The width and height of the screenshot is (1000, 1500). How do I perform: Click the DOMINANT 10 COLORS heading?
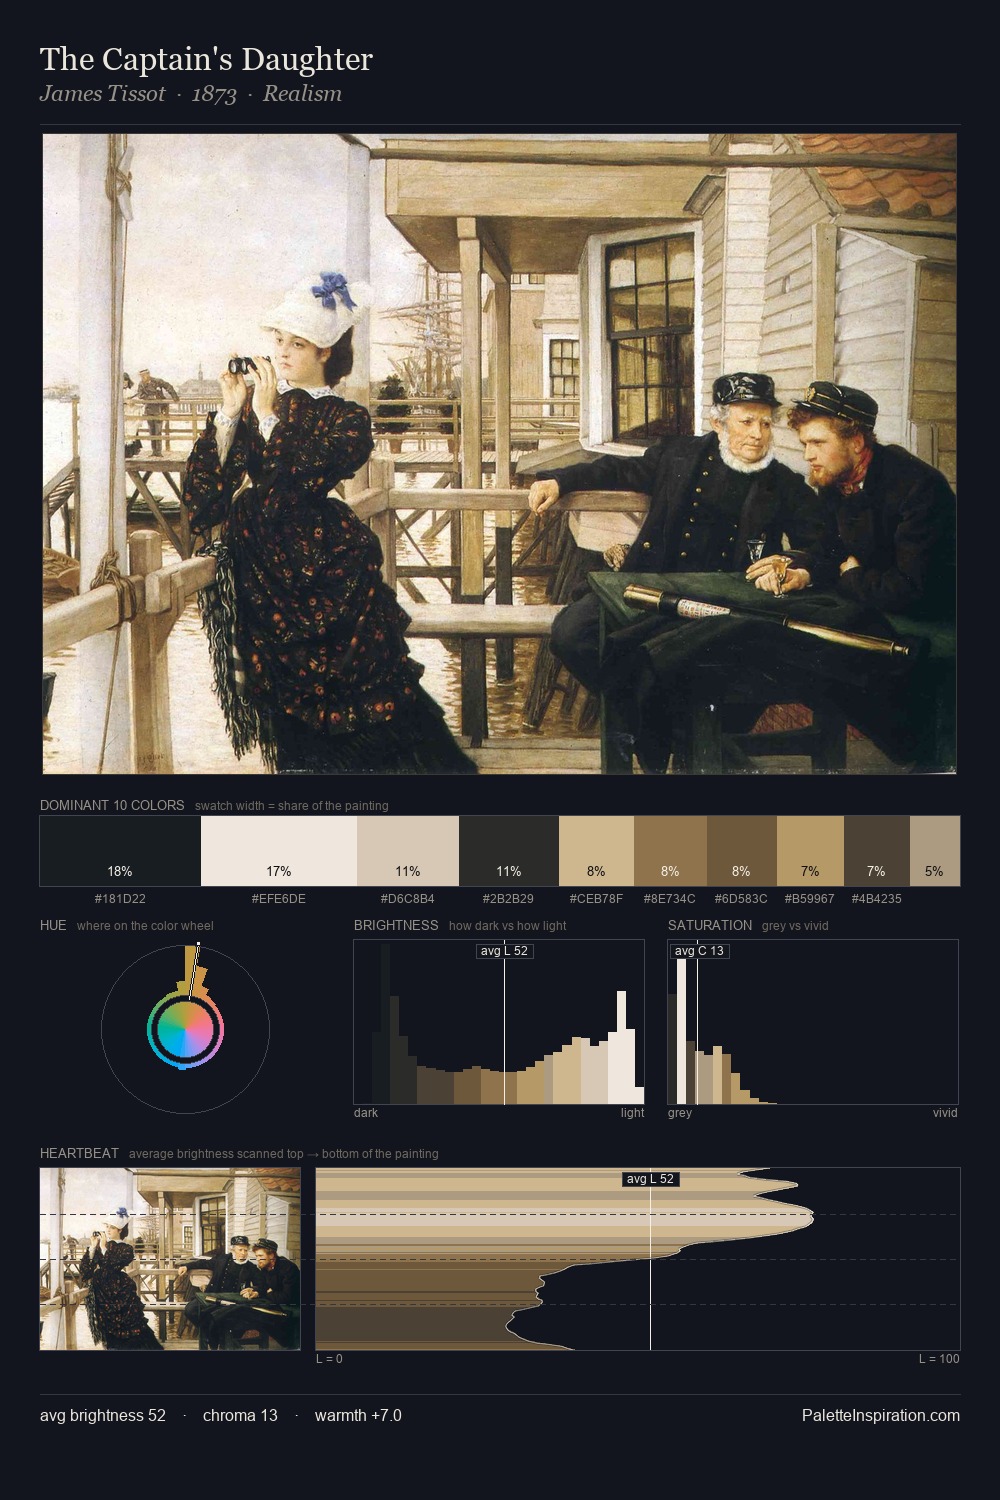point(112,805)
